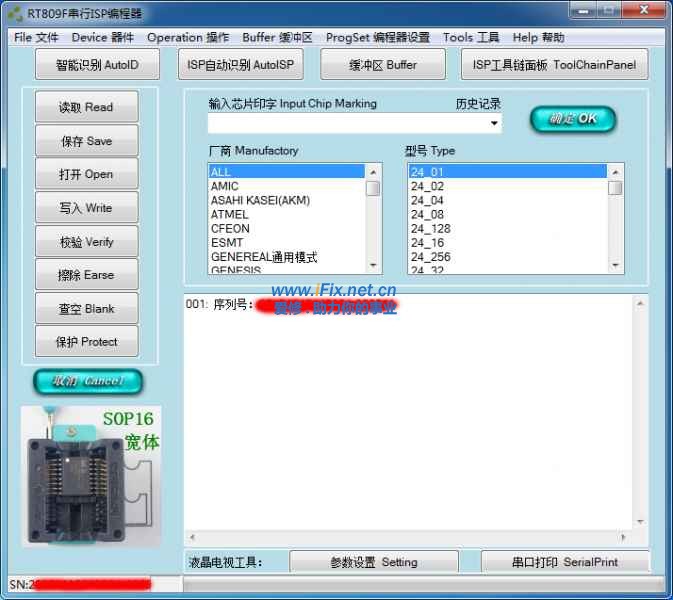Click the AutoID smart identify button

coord(98,65)
